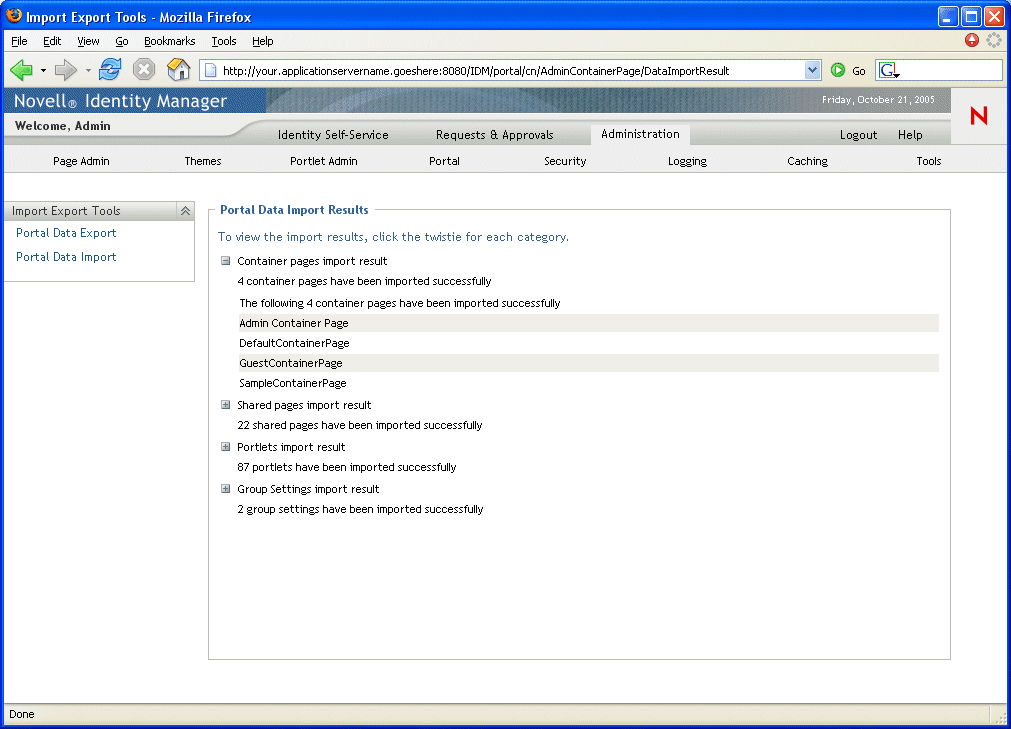Expand Portlets import result twistie
1011x729 pixels.
(226, 447)
